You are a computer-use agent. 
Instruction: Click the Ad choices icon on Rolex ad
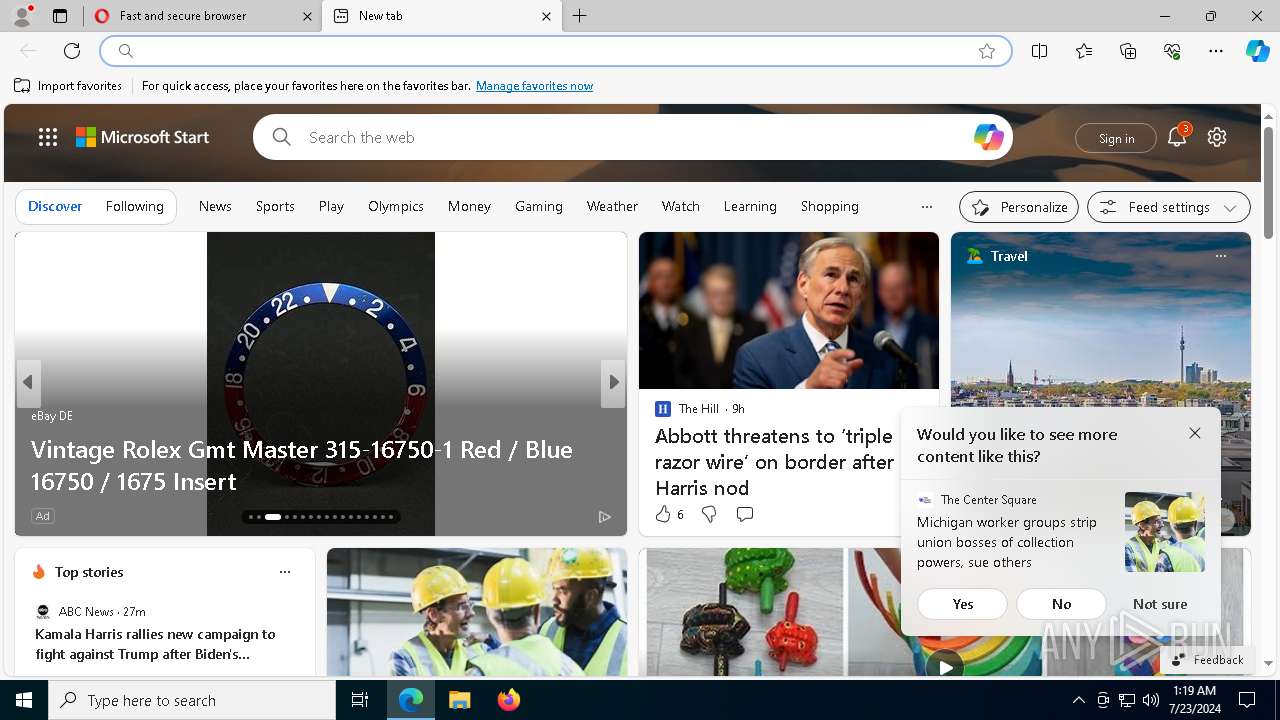point(605,516)
